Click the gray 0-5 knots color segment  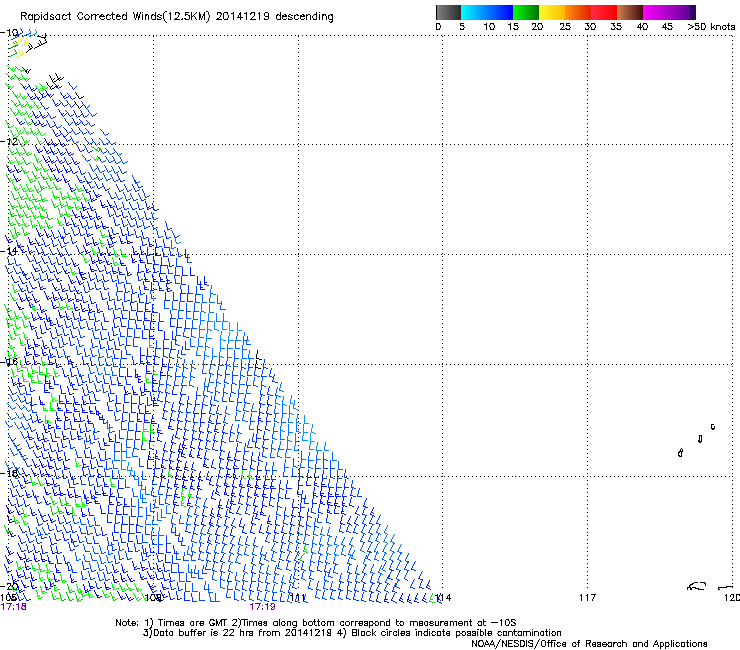tap(448, 12)
